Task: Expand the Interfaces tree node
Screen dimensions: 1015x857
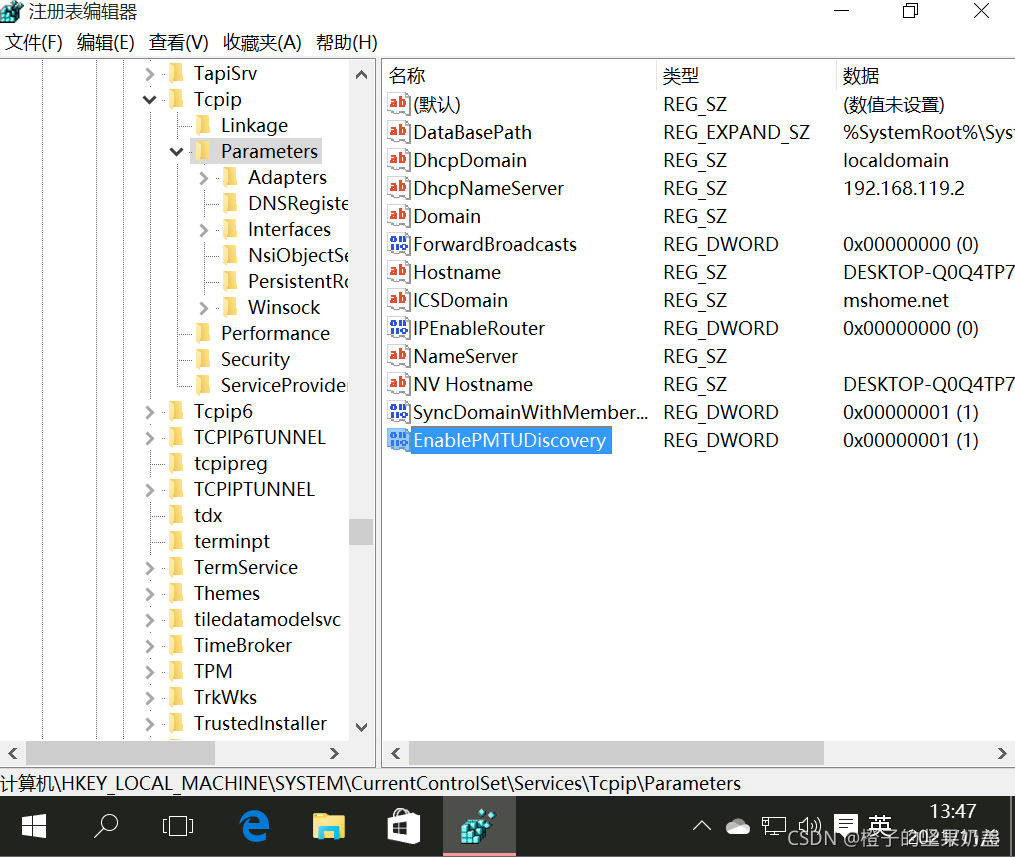Action: [203, 230]
